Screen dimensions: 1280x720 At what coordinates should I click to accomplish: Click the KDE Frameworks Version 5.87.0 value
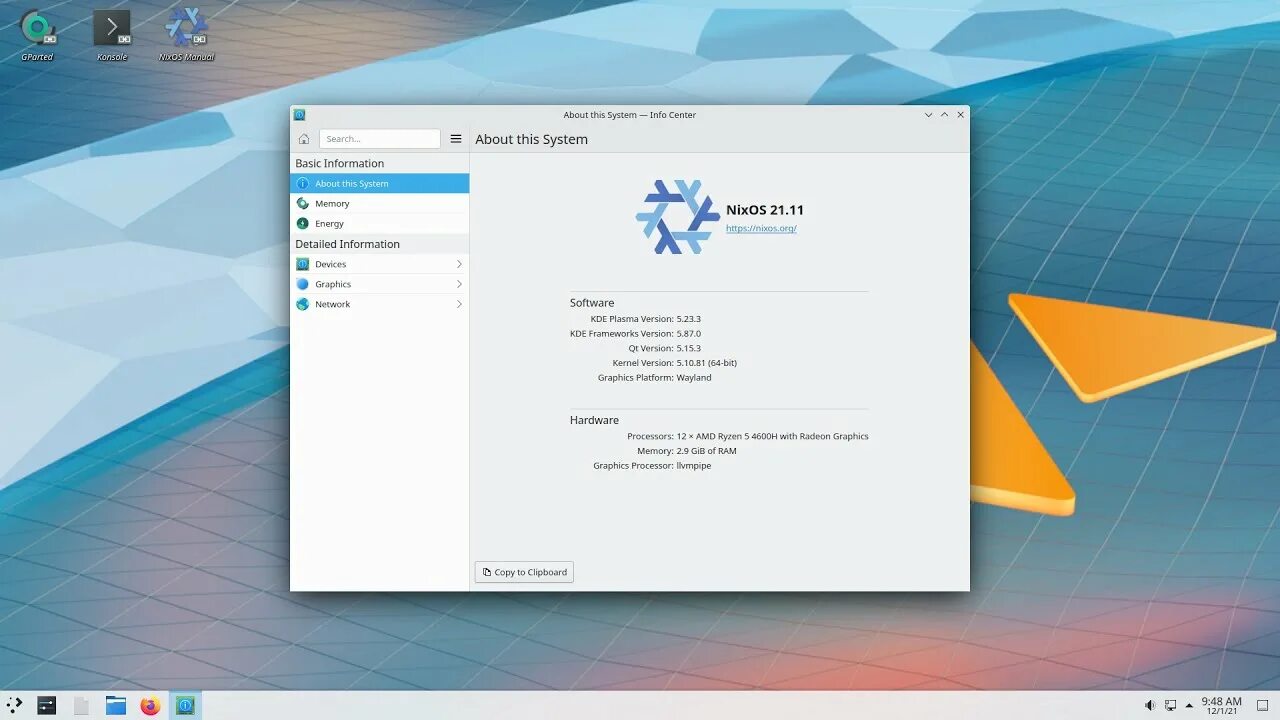click(688, 334)
